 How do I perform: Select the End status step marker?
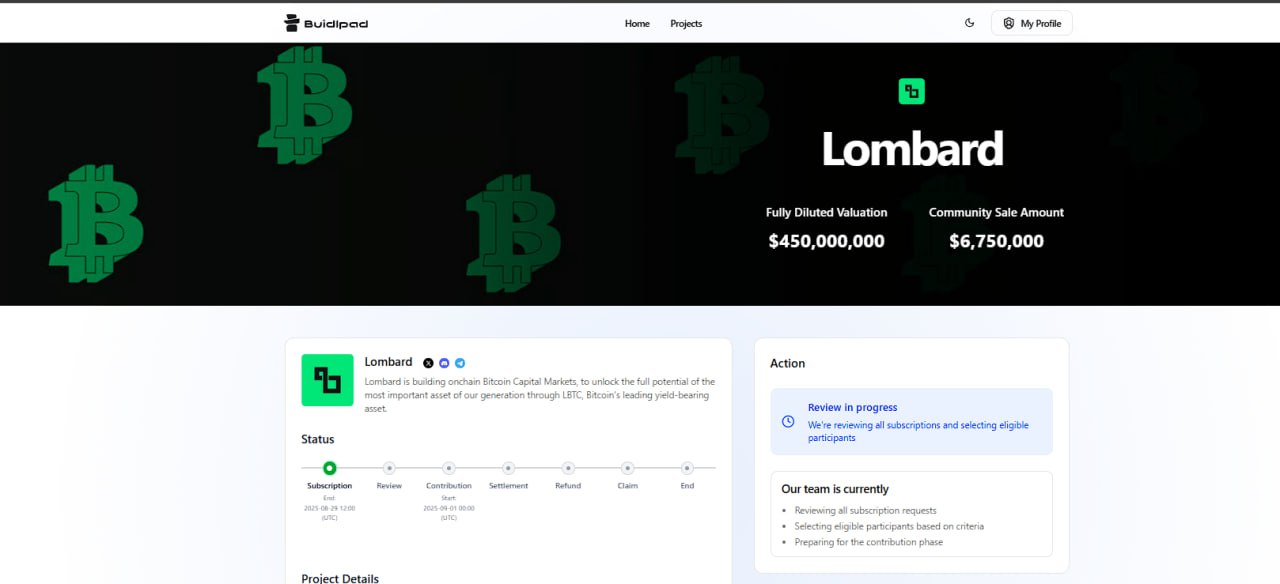click(x=687, y=468)
